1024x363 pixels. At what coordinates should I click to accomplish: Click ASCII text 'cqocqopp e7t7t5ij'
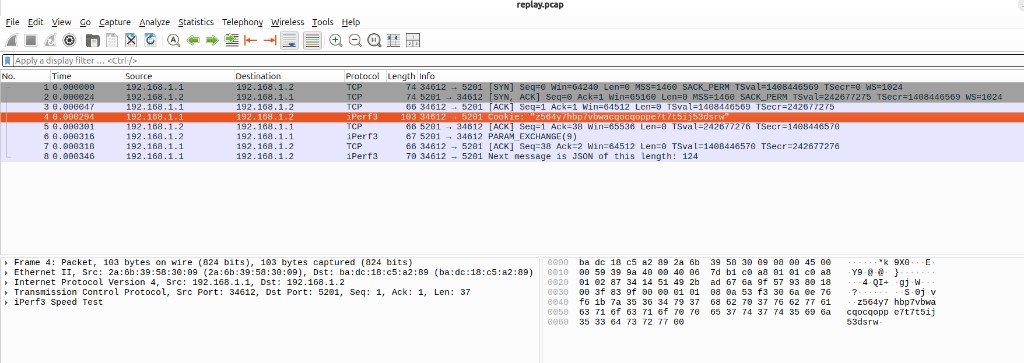(891, 312)
